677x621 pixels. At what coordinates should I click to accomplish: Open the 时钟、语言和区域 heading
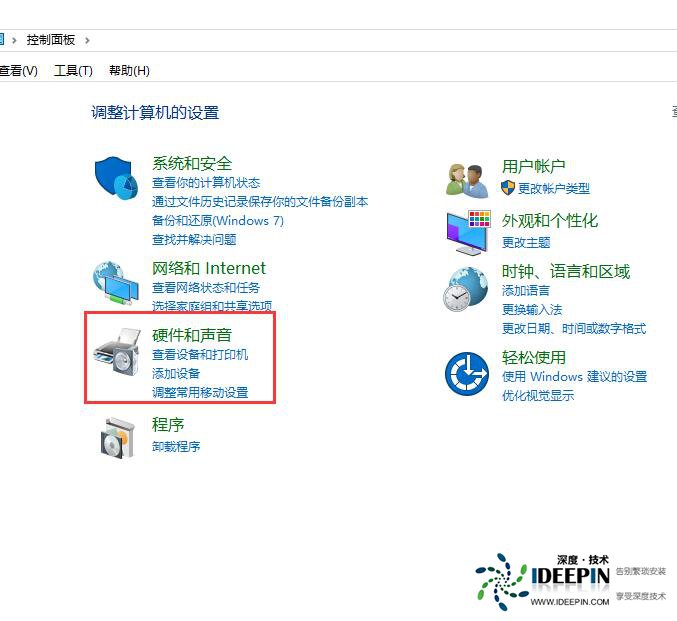click(x=566, y=272)
